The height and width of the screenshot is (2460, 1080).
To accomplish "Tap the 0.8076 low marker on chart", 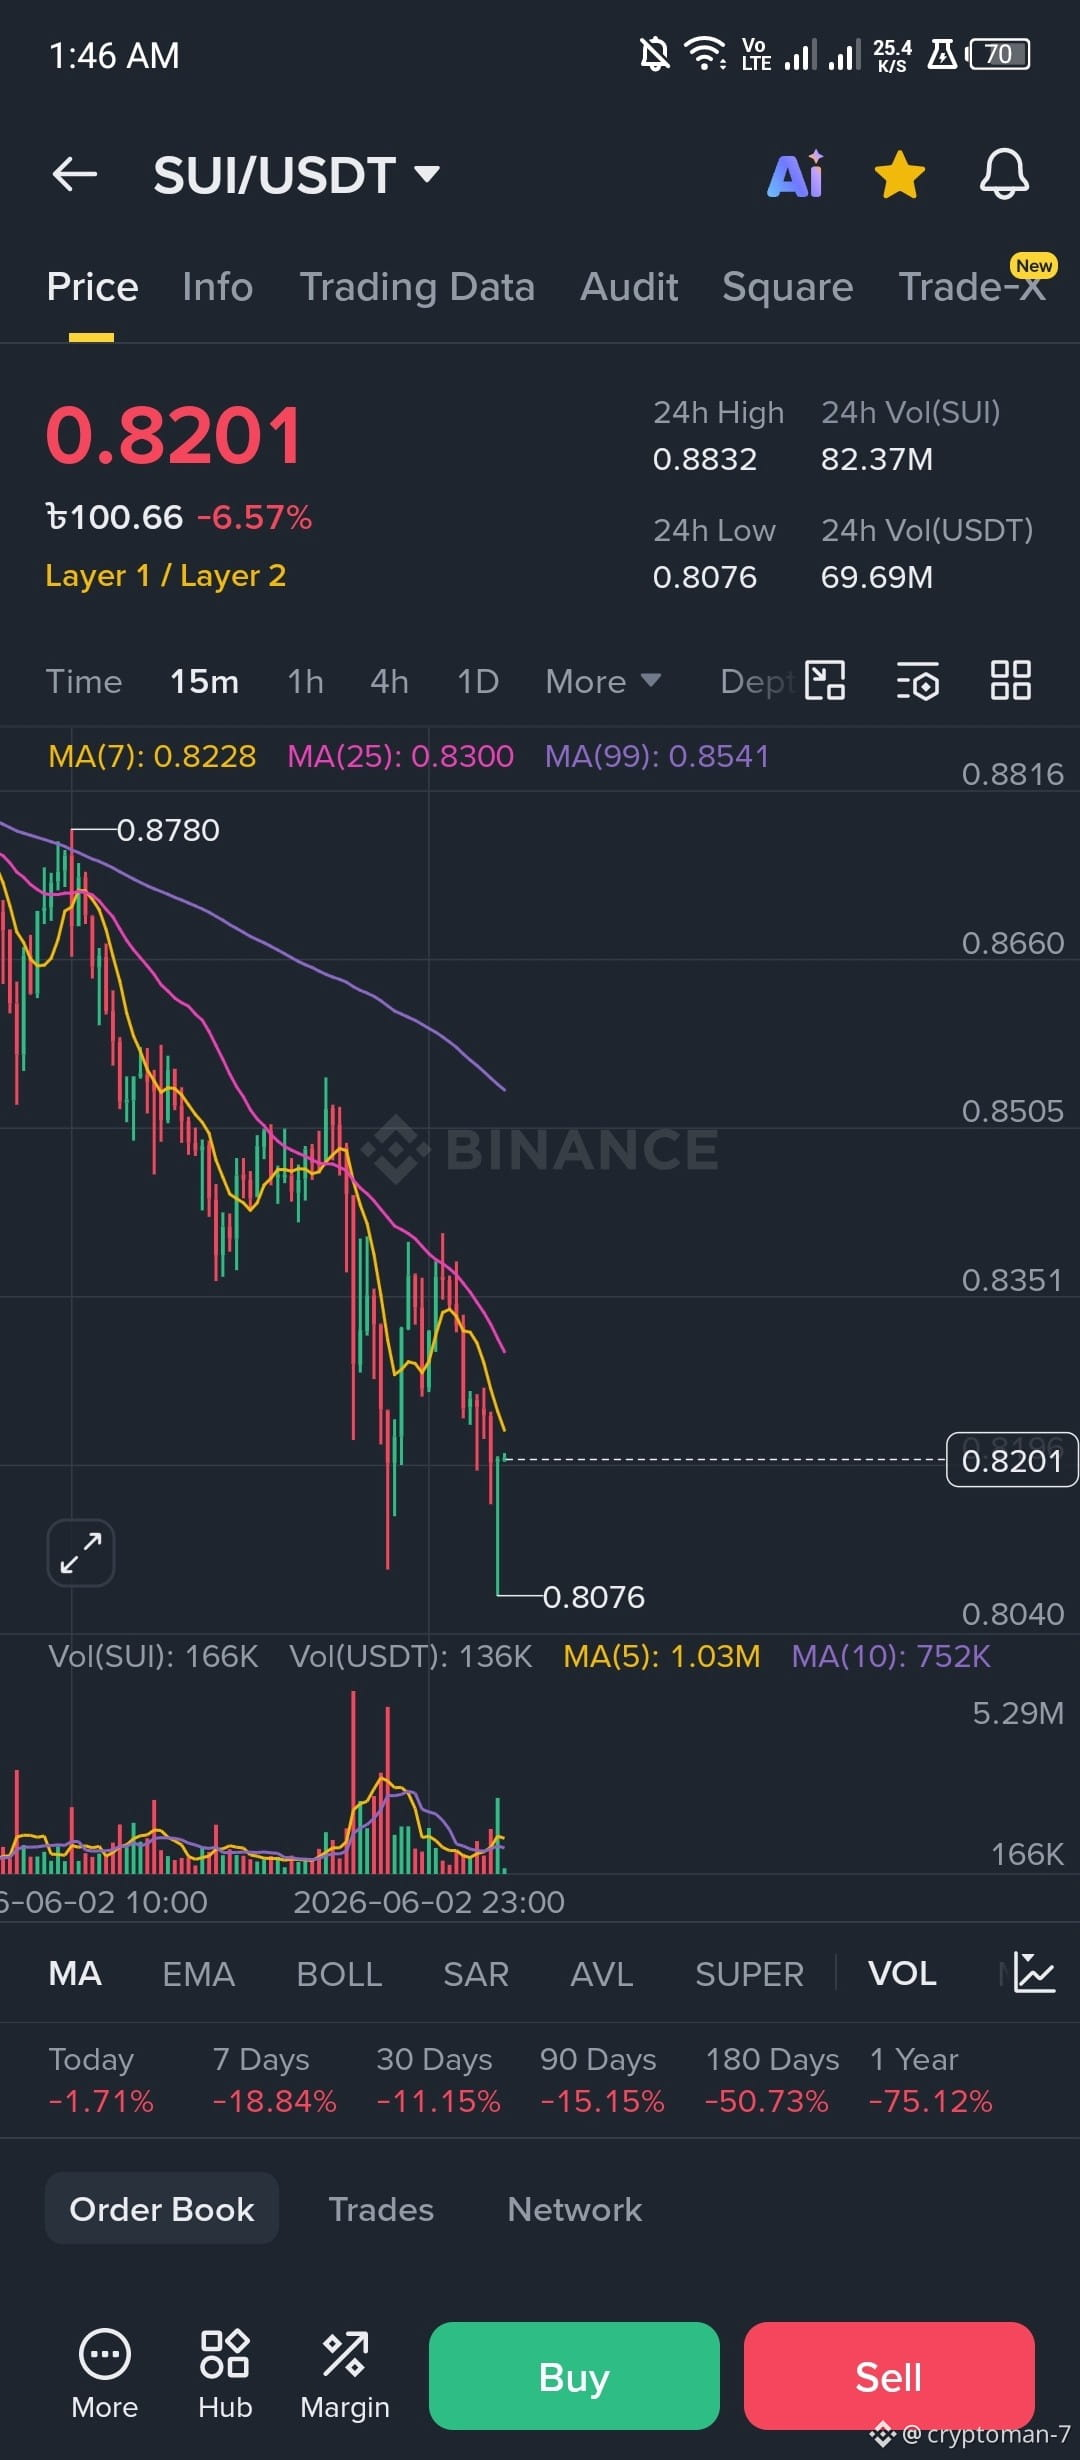I will coord(594,1597).
